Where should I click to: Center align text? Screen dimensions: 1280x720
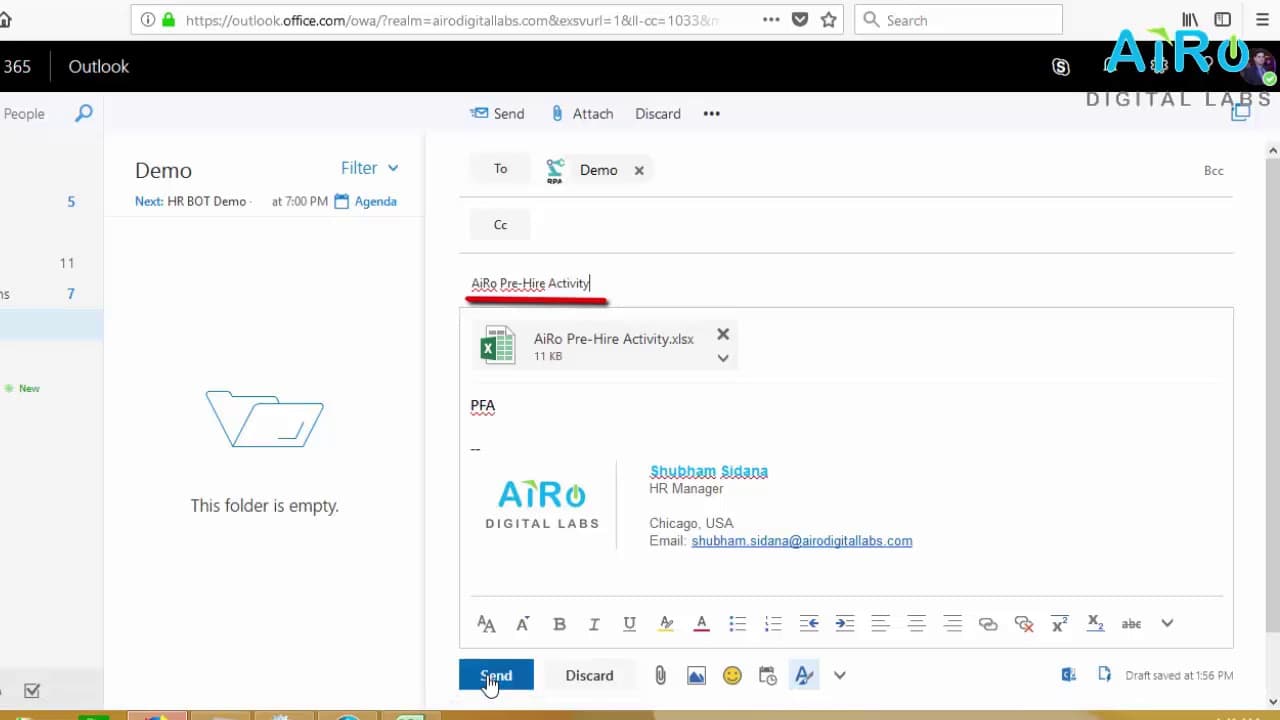click(916, 624)
